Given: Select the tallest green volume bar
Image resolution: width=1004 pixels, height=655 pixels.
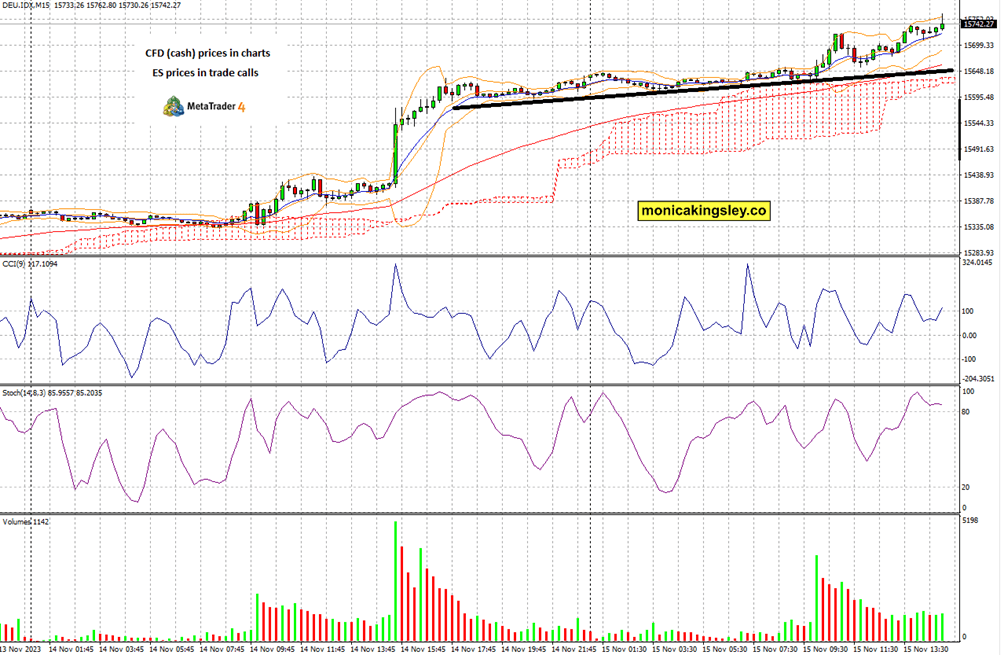Looking at the screenshot, I should [397, 575].
